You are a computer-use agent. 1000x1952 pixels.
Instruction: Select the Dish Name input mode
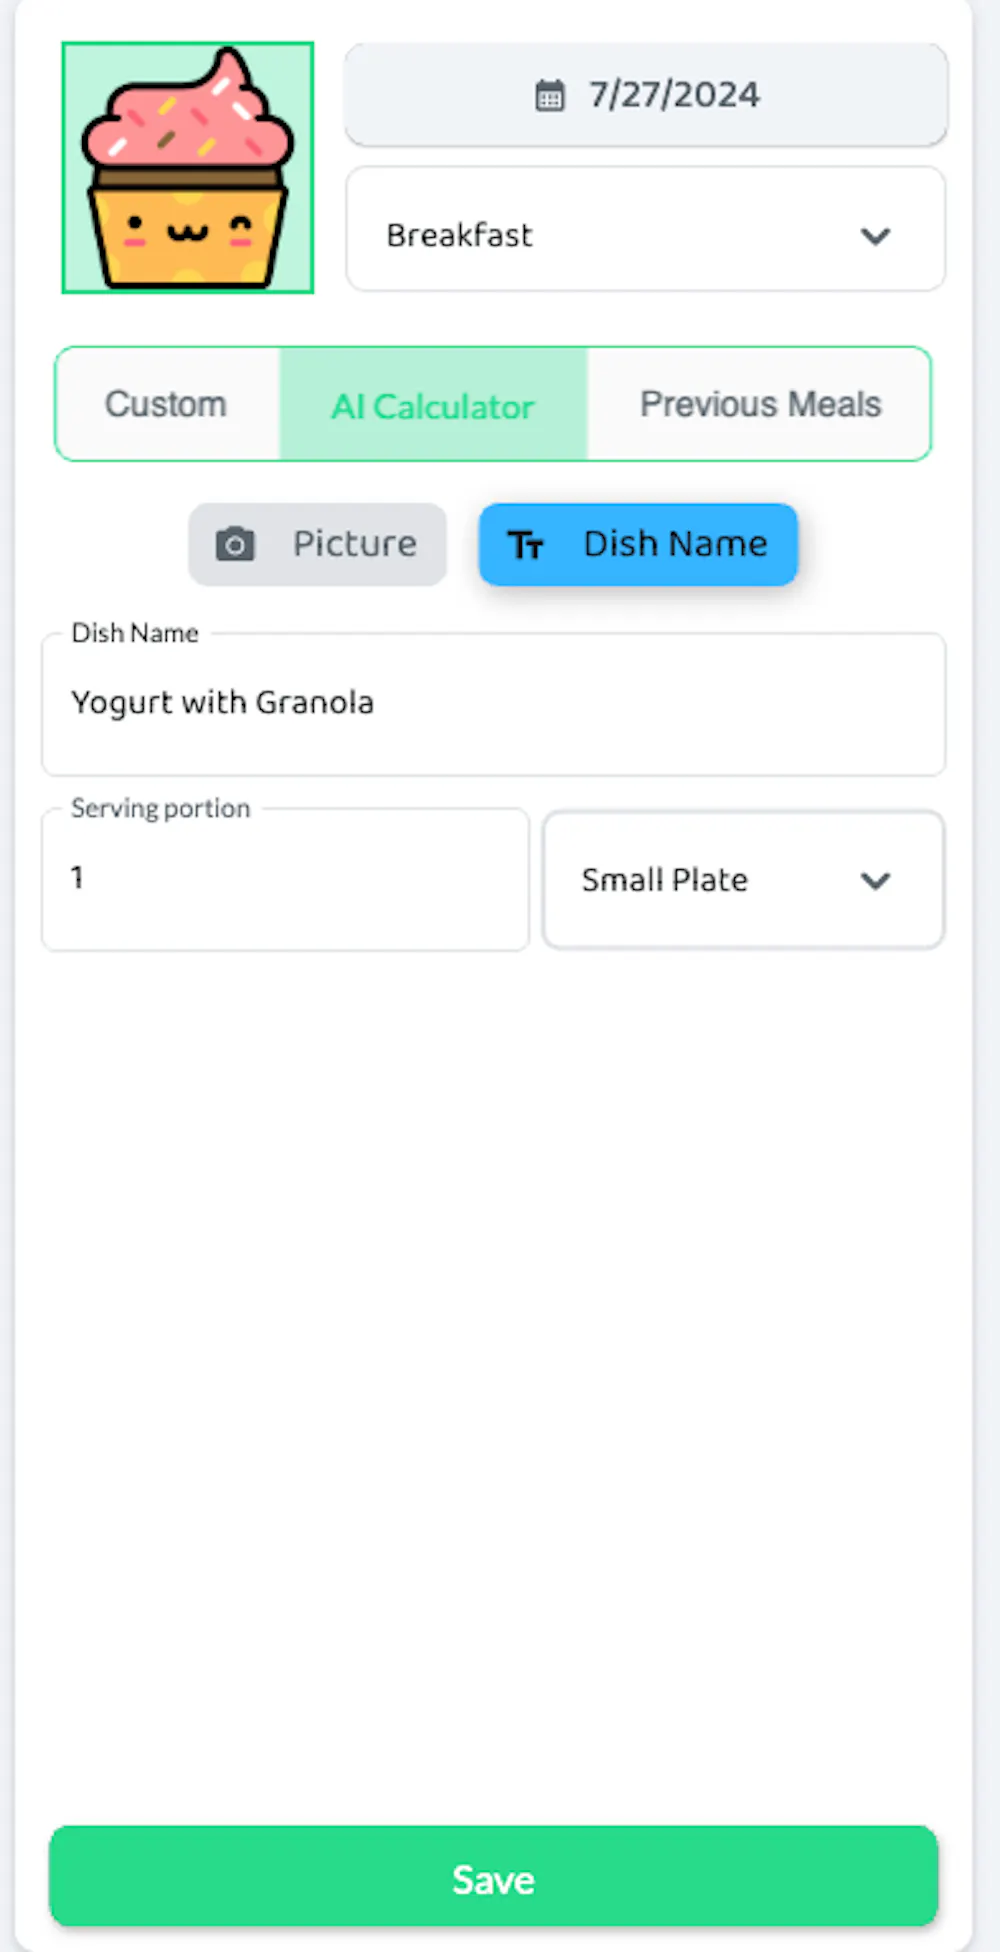[638, 544]
